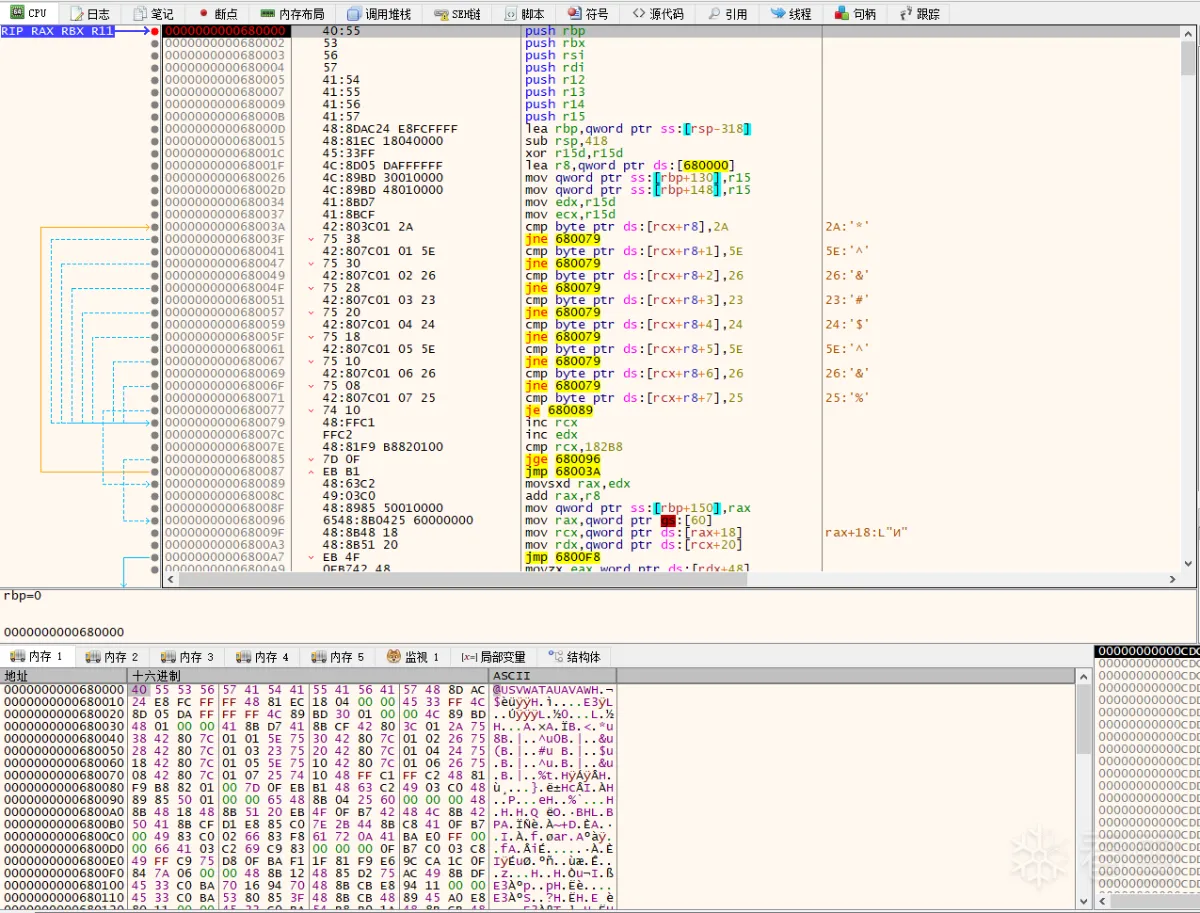The width and height of the screenshot is (1200, 913).
Task: Open the 日志 log tab
Action: [90, 14]
